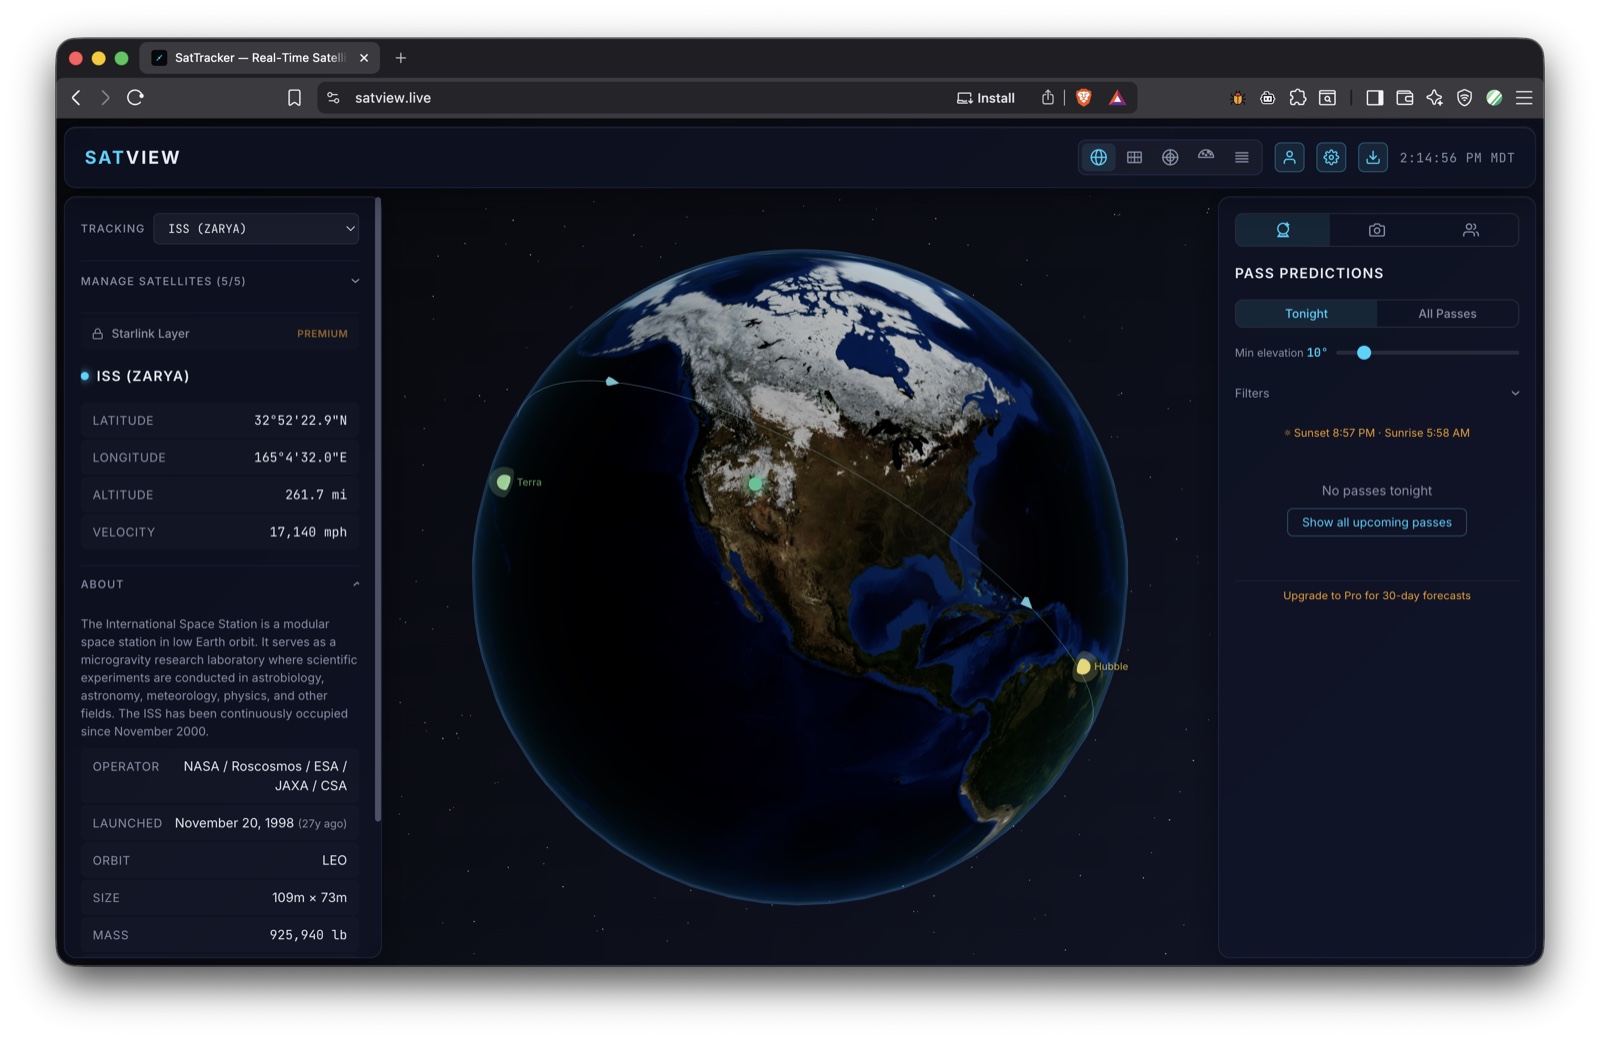Open the settings gear in SatView header
The width and height of the screenshot is (1600, 1040).
[x=1331, y=157]
